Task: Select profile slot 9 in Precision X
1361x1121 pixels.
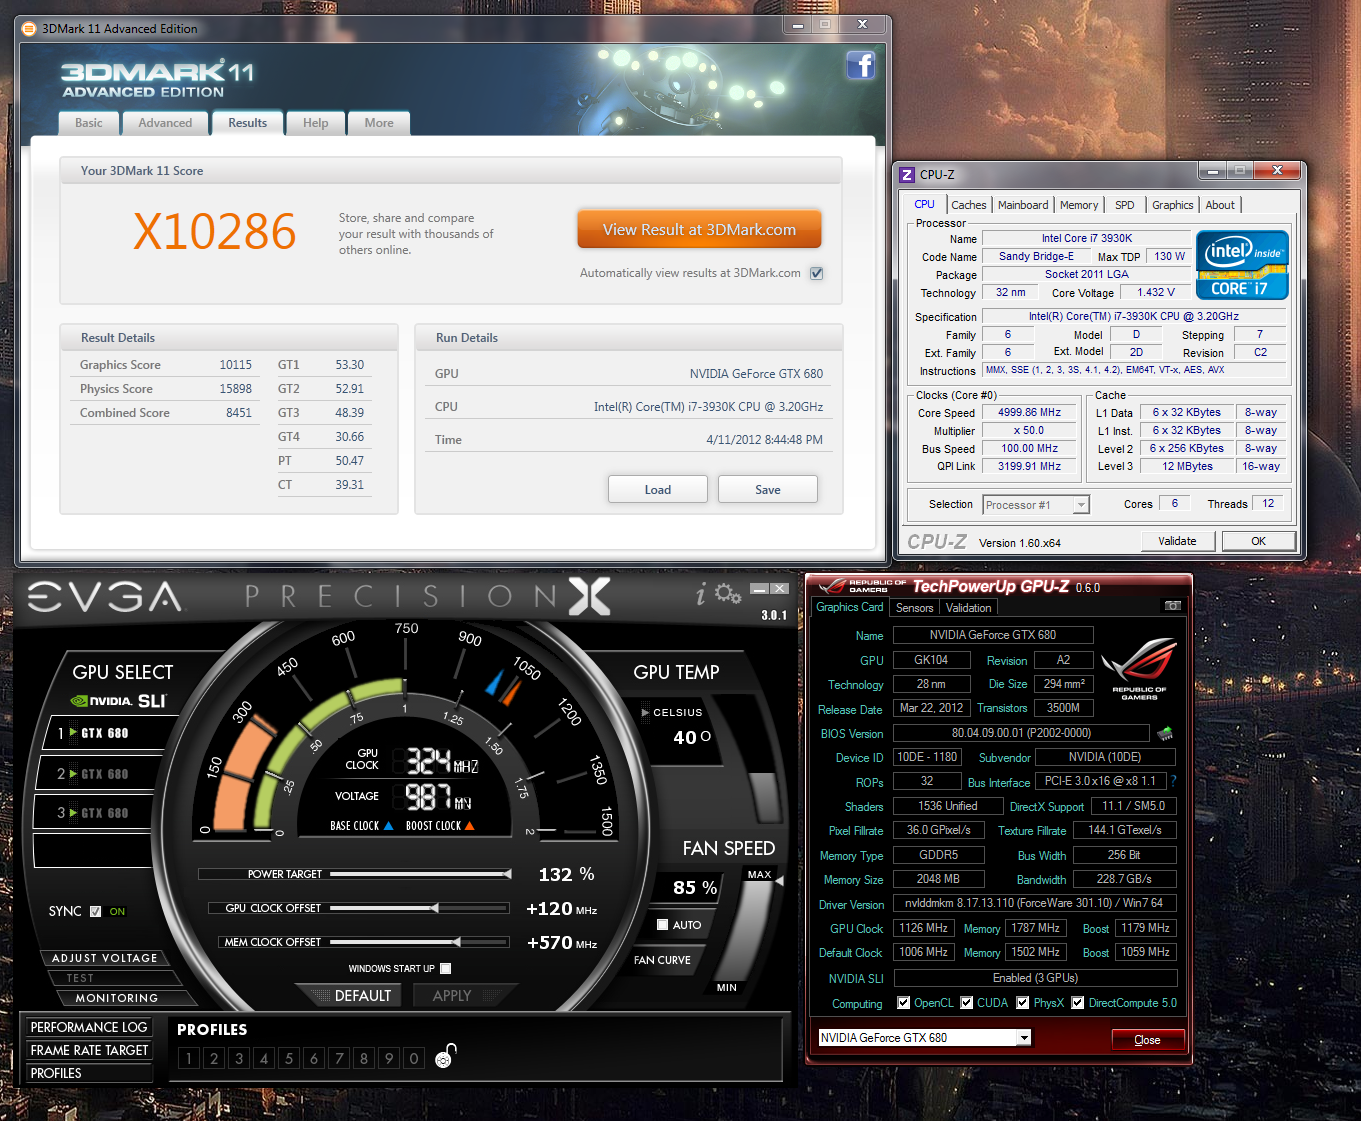Action: pyautogui.click(x=389, y=1058)
